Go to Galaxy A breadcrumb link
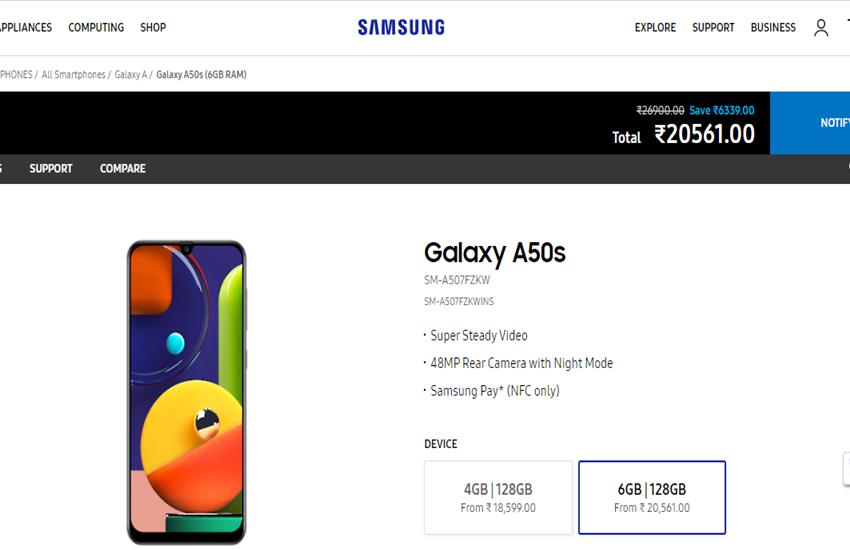 click(x=131, y=75)
